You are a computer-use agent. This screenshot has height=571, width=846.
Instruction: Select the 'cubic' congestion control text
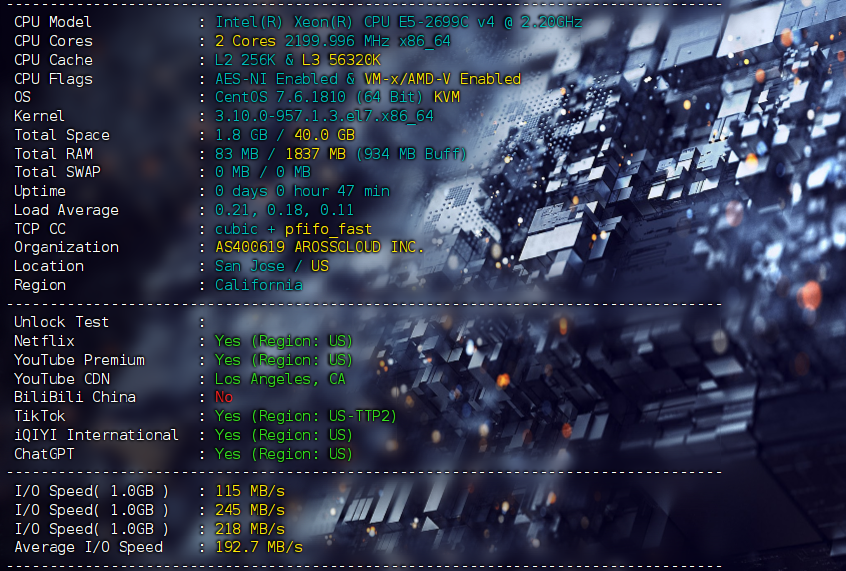point(236,229)
